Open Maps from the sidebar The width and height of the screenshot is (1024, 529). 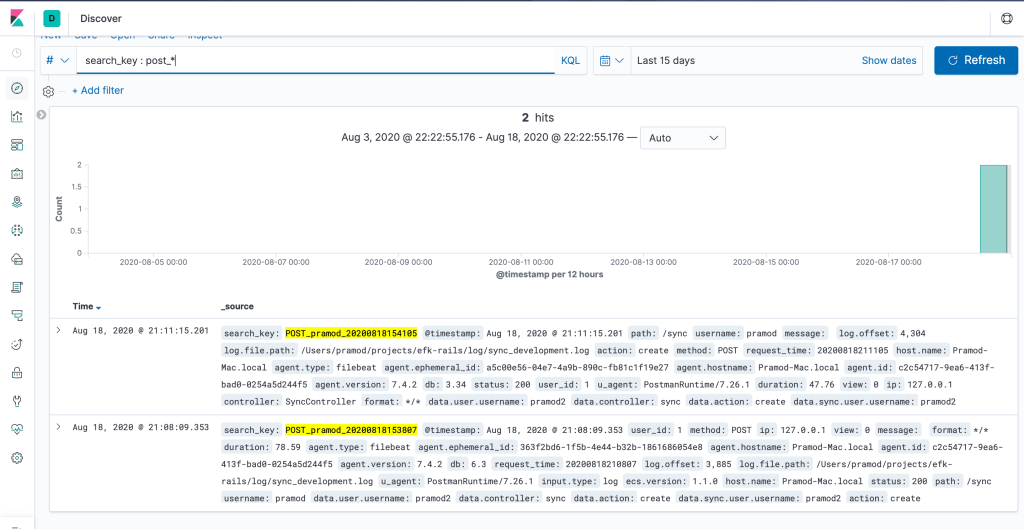pyautogui.click(x=17, y=202)
